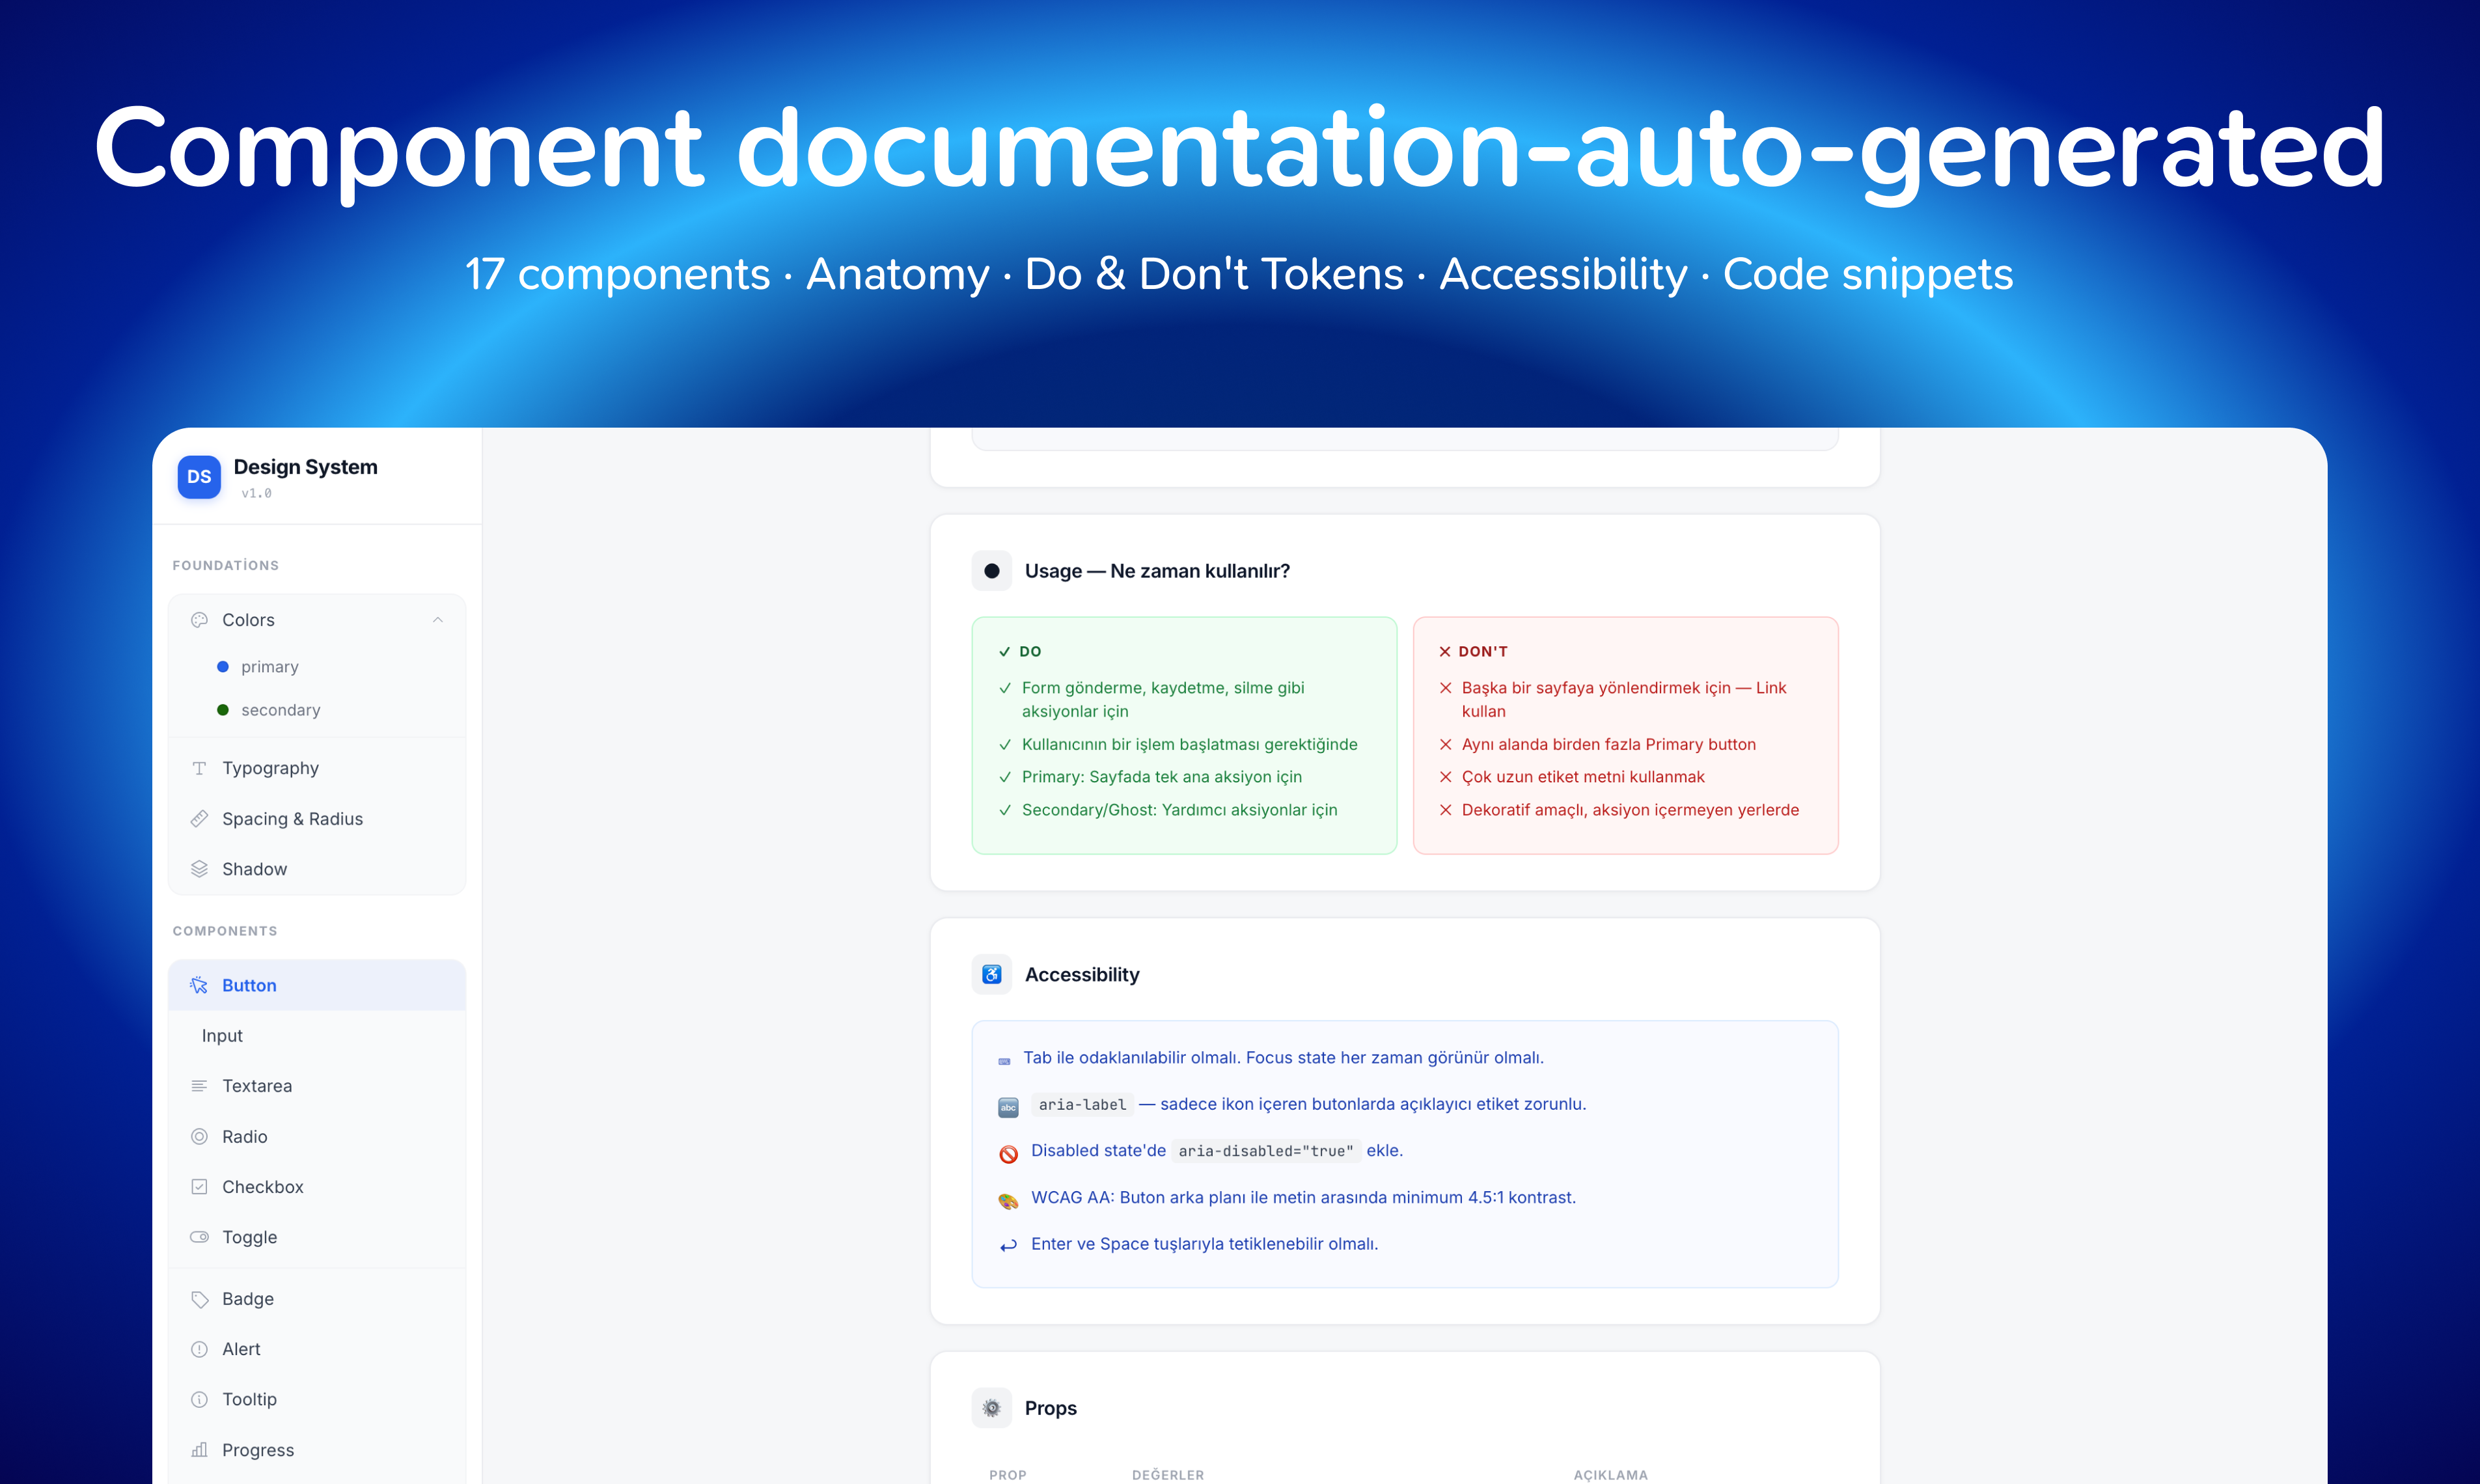Click the DEĞERLER column header
Viewport: 2480px width, 1484px height.
coord(1168,1475)
